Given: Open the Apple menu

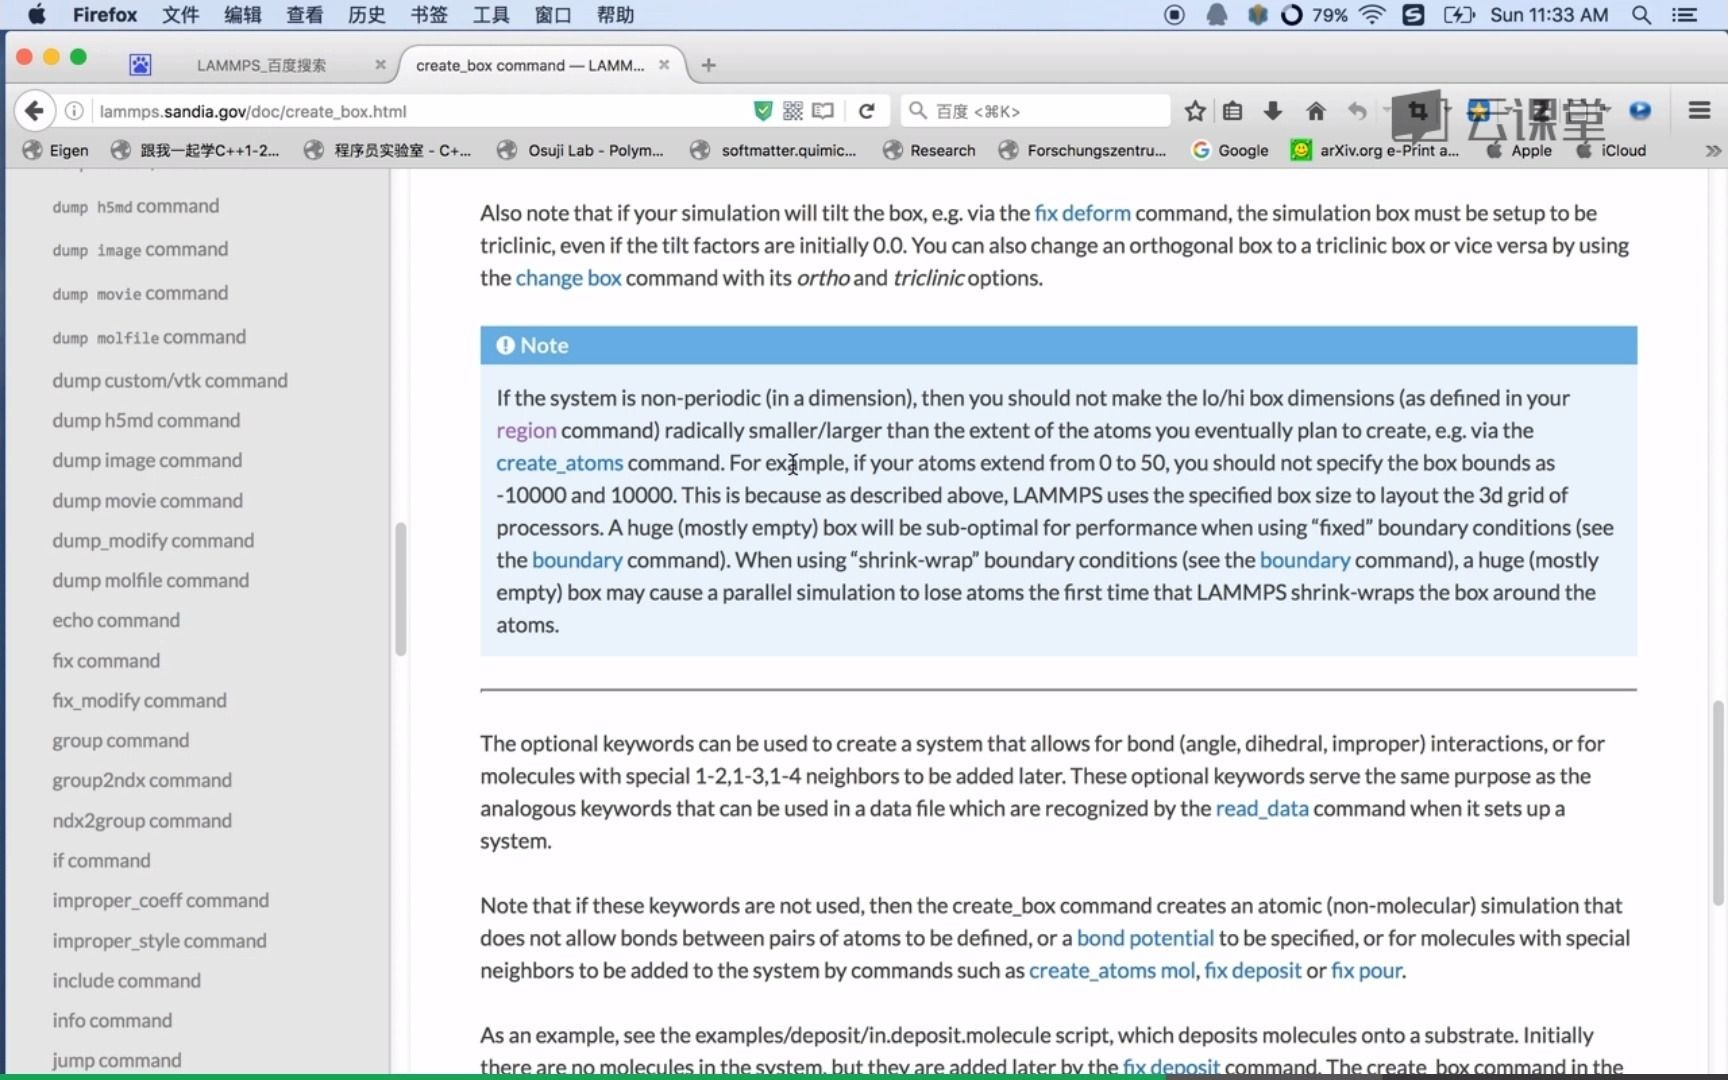Looking at the screenshot, I should pyautogui.click(x=36, y=15).
